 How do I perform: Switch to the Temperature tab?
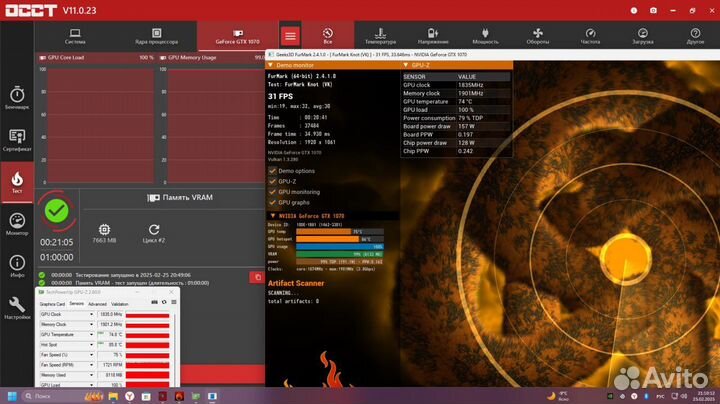tap(380, 36)
